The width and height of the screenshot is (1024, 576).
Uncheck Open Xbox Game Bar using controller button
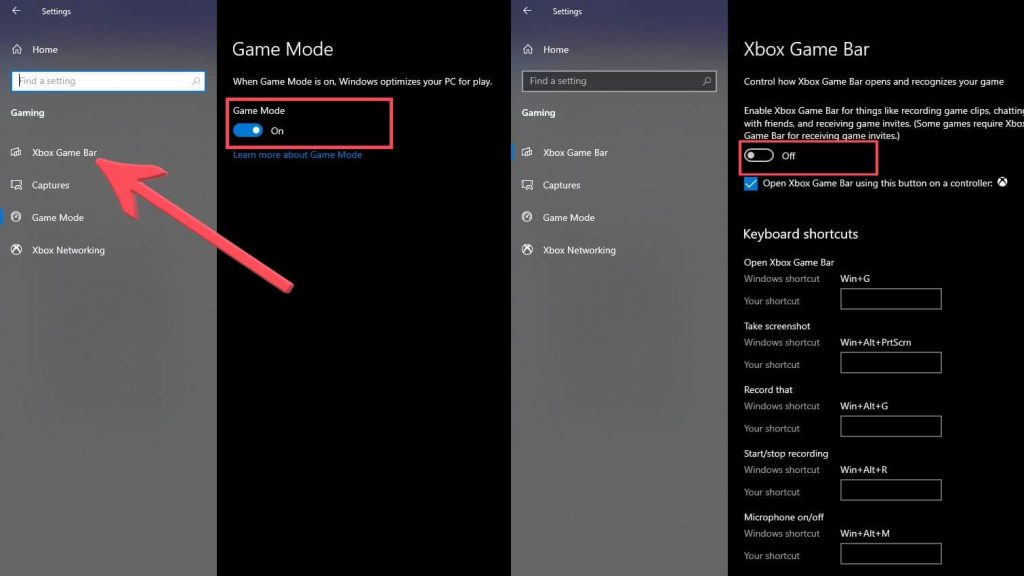coord(750,184)
